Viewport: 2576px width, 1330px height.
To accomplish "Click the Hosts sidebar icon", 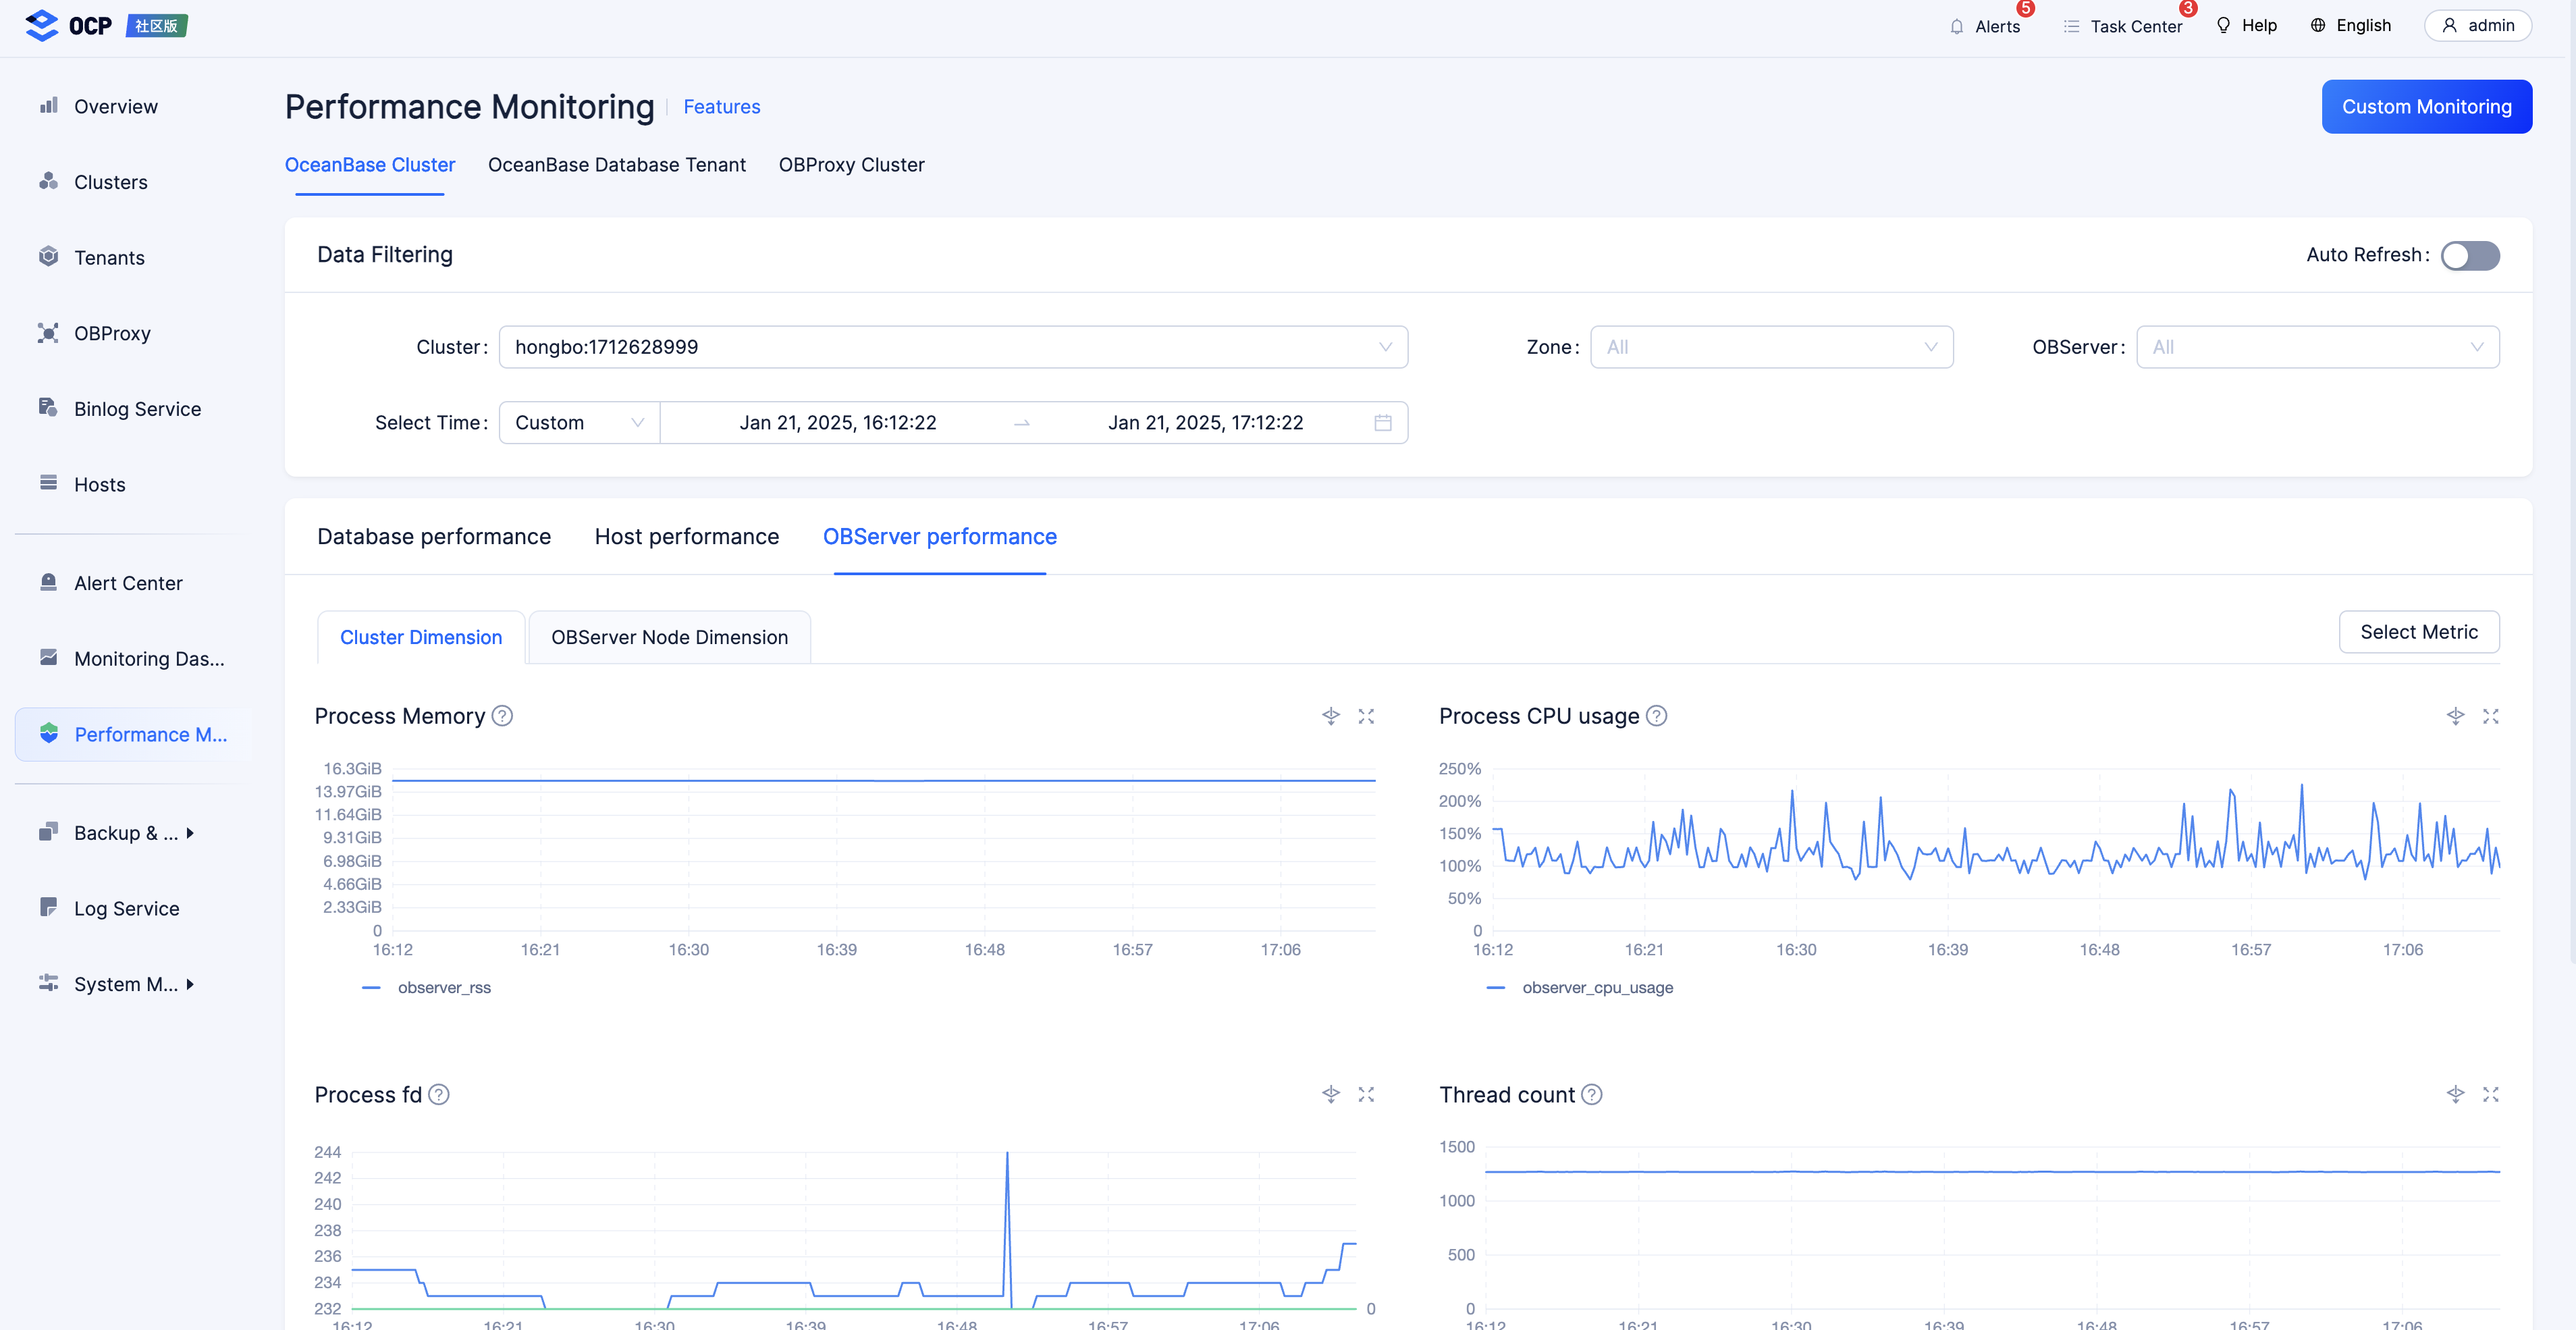I will (x=48, y=484).
